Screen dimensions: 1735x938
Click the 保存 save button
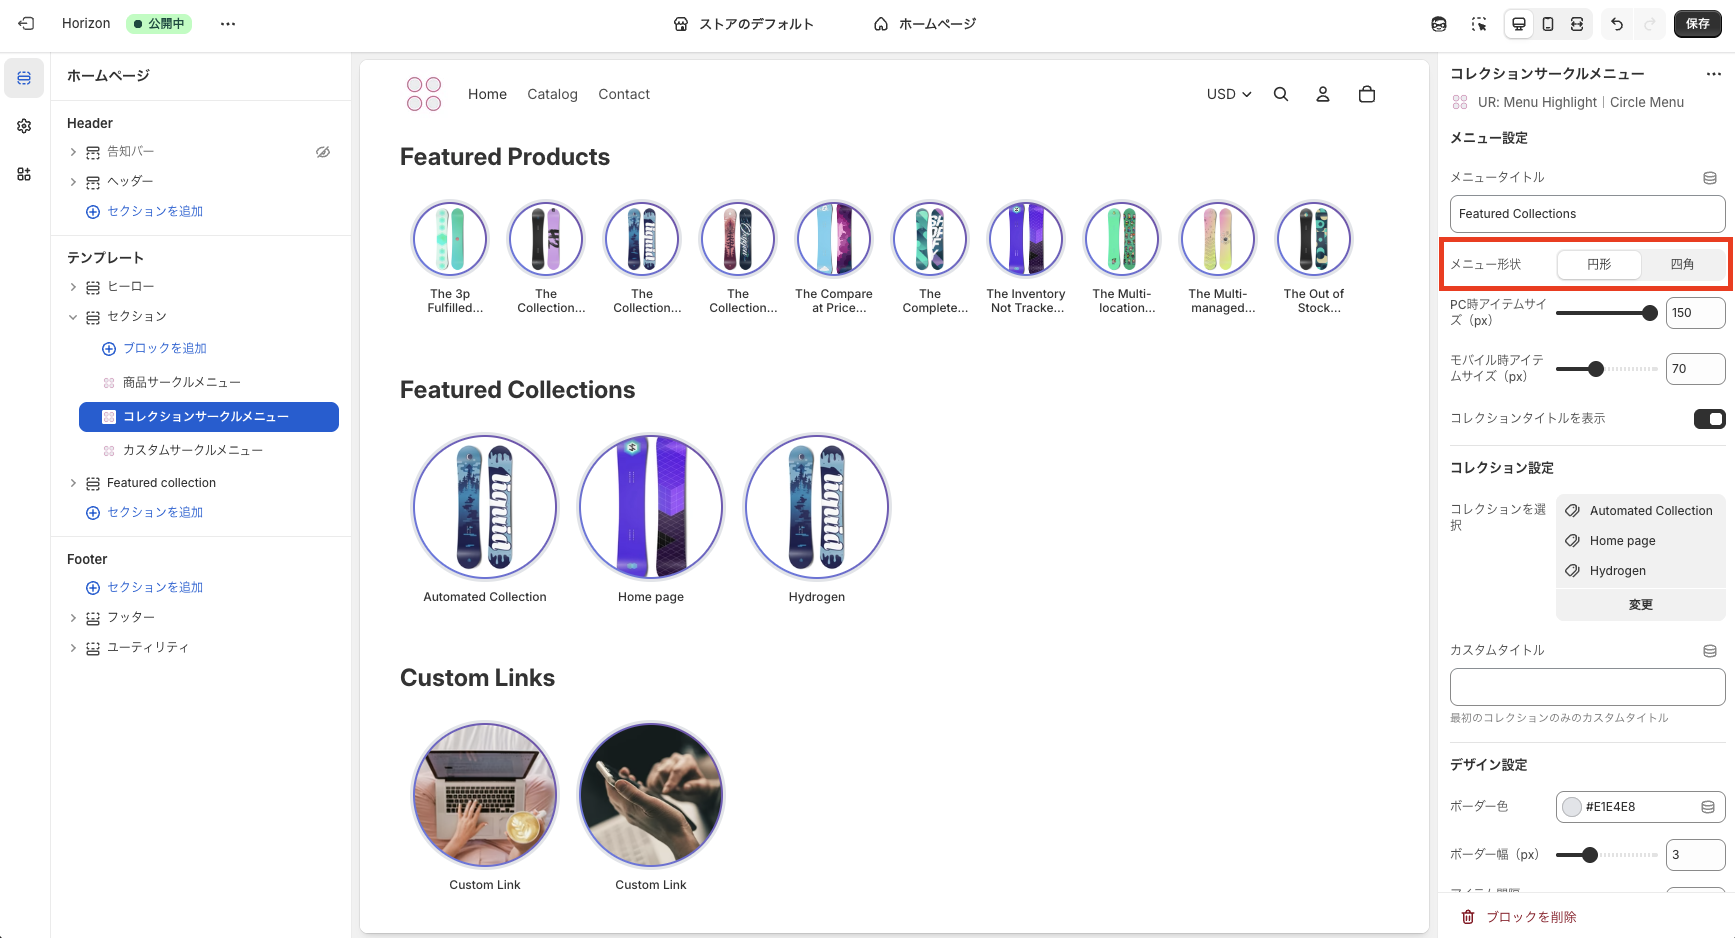point(1697,24)
